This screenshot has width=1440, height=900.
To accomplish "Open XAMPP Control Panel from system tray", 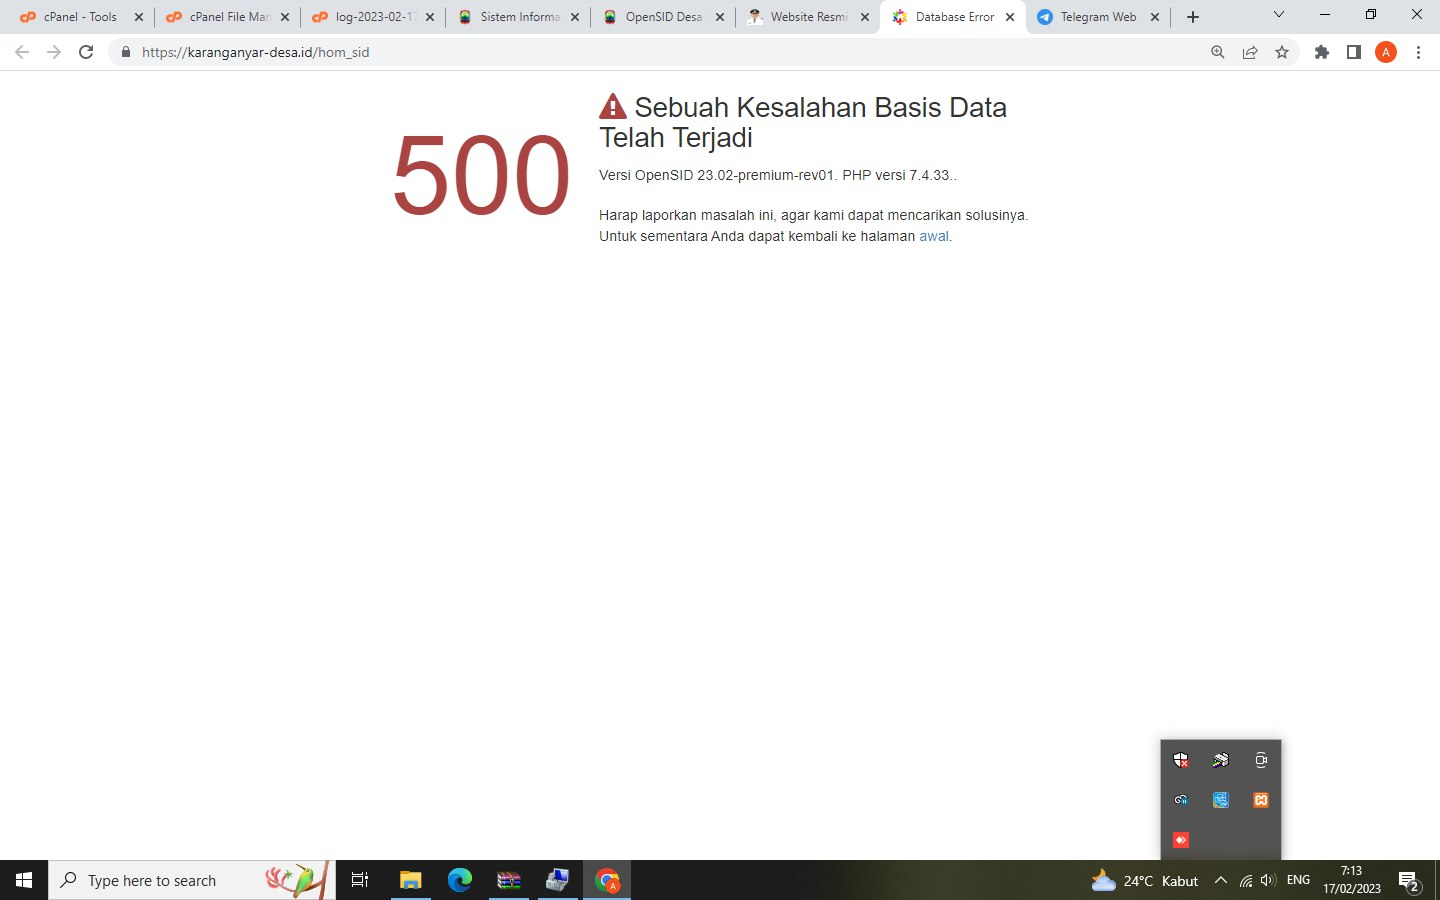I will pyautogui.click(x=1260, y=800).
